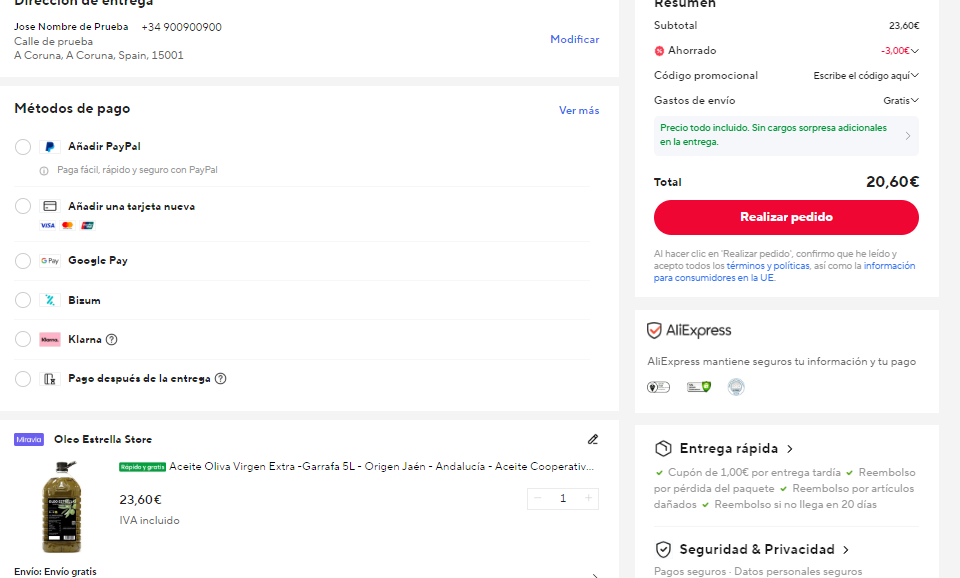Click the olive oil bottle thumbnail

61,508
